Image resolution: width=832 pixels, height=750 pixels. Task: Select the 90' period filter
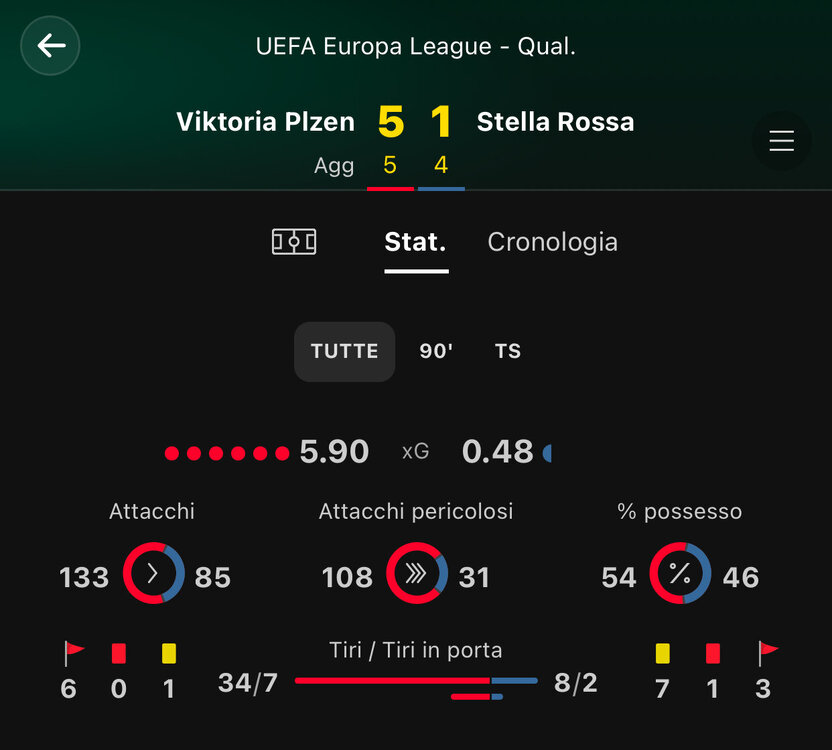(x=436, y=351)
